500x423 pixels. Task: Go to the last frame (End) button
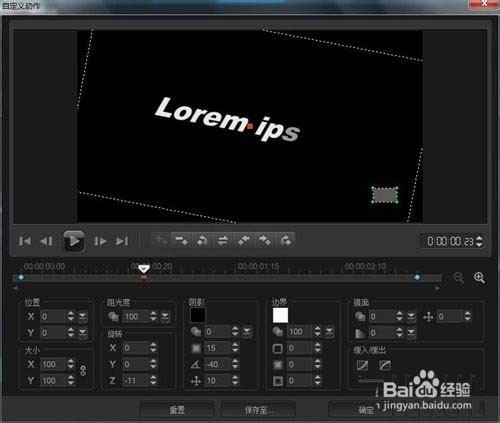point(122,241)
